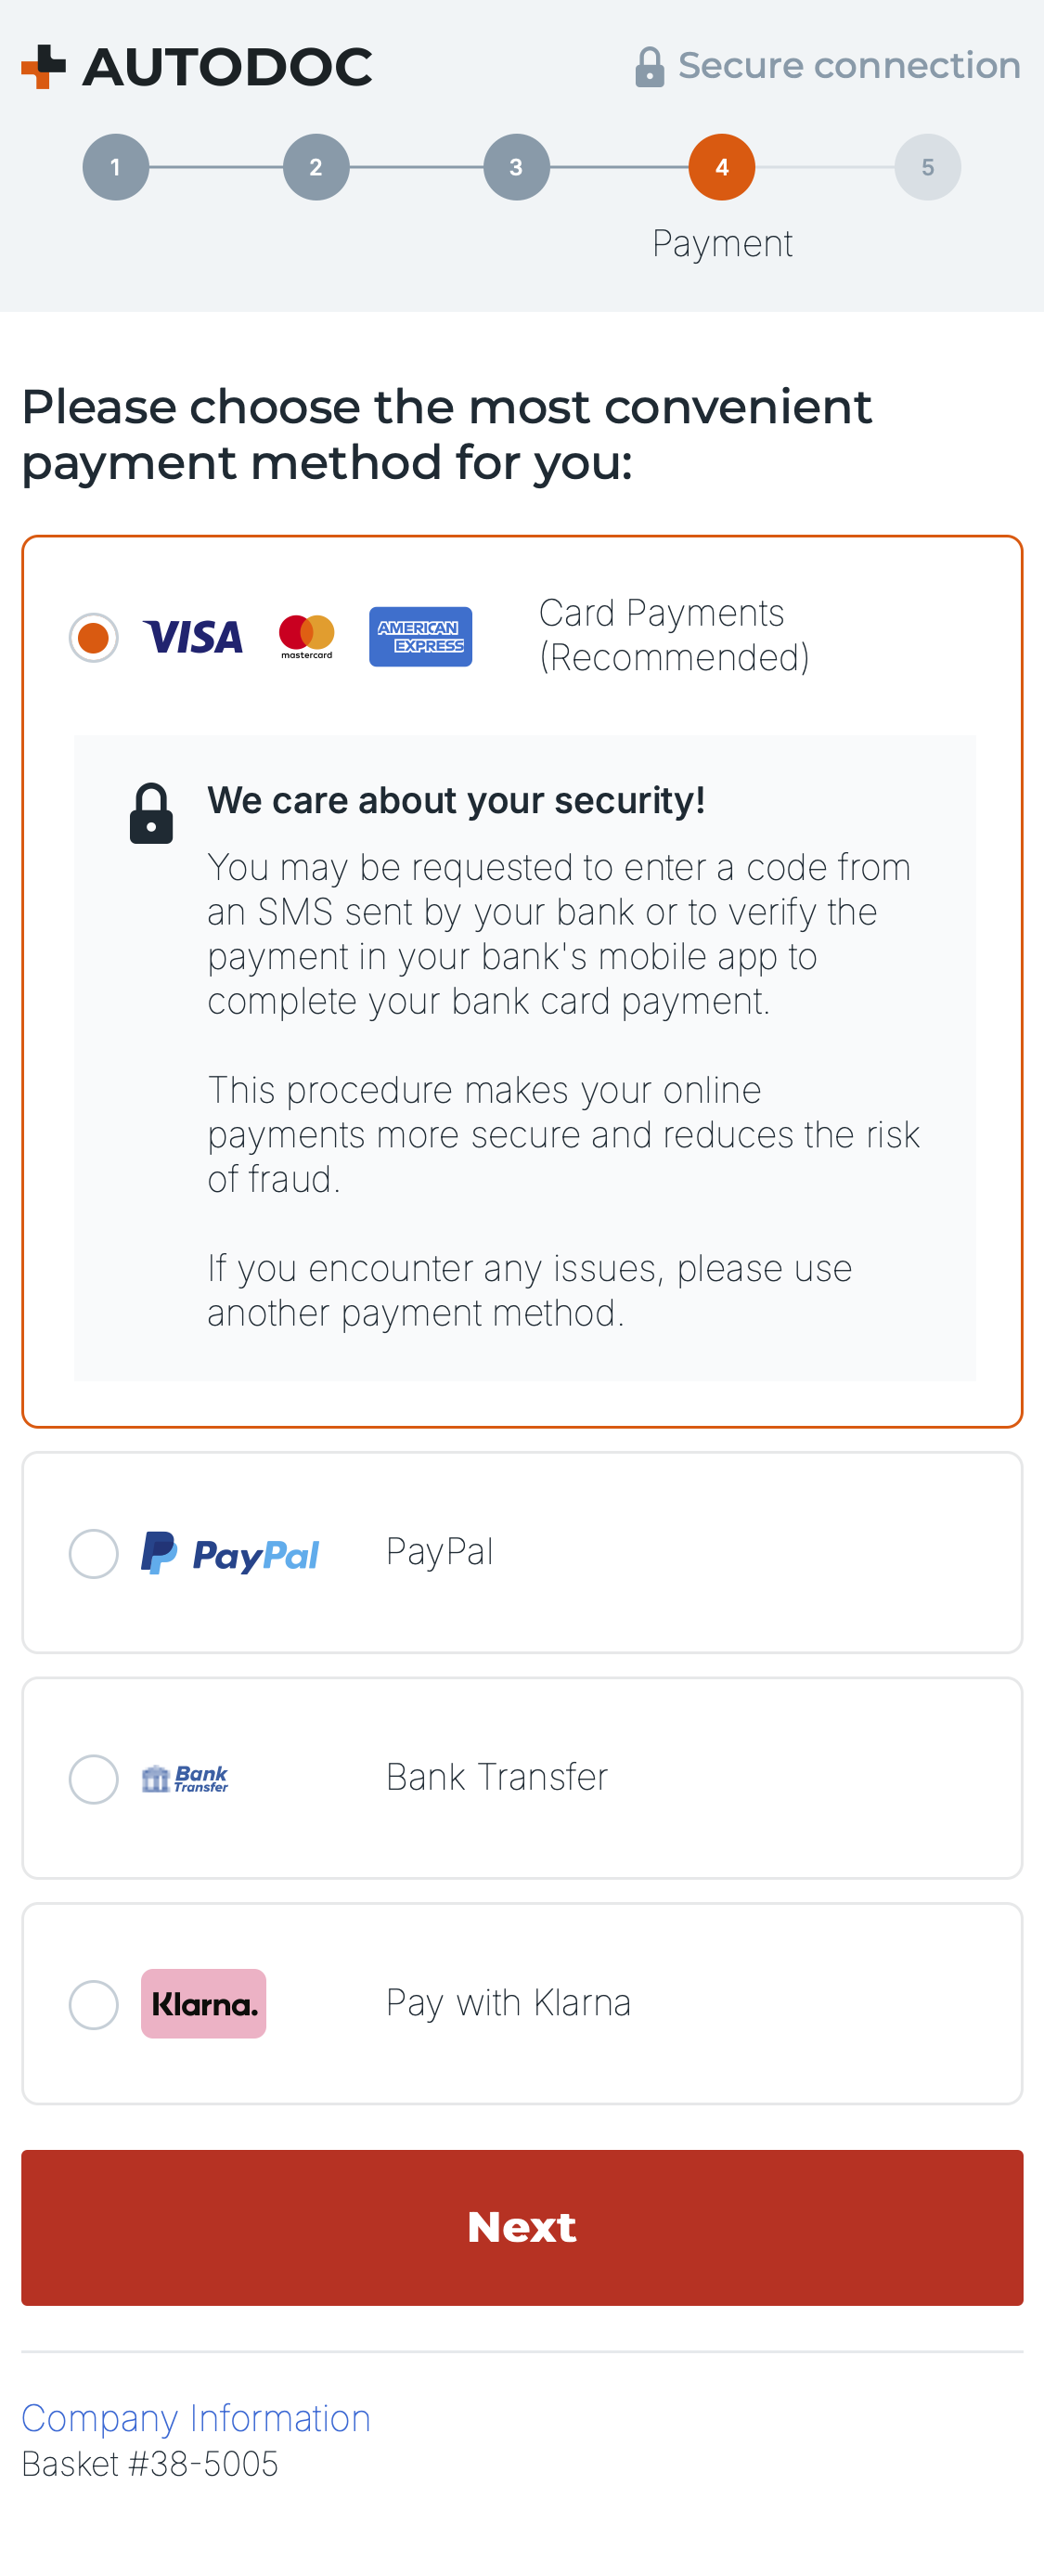Go back to checkout step 1
The image size is (1044, 2576).
click(x=116, y=167)
